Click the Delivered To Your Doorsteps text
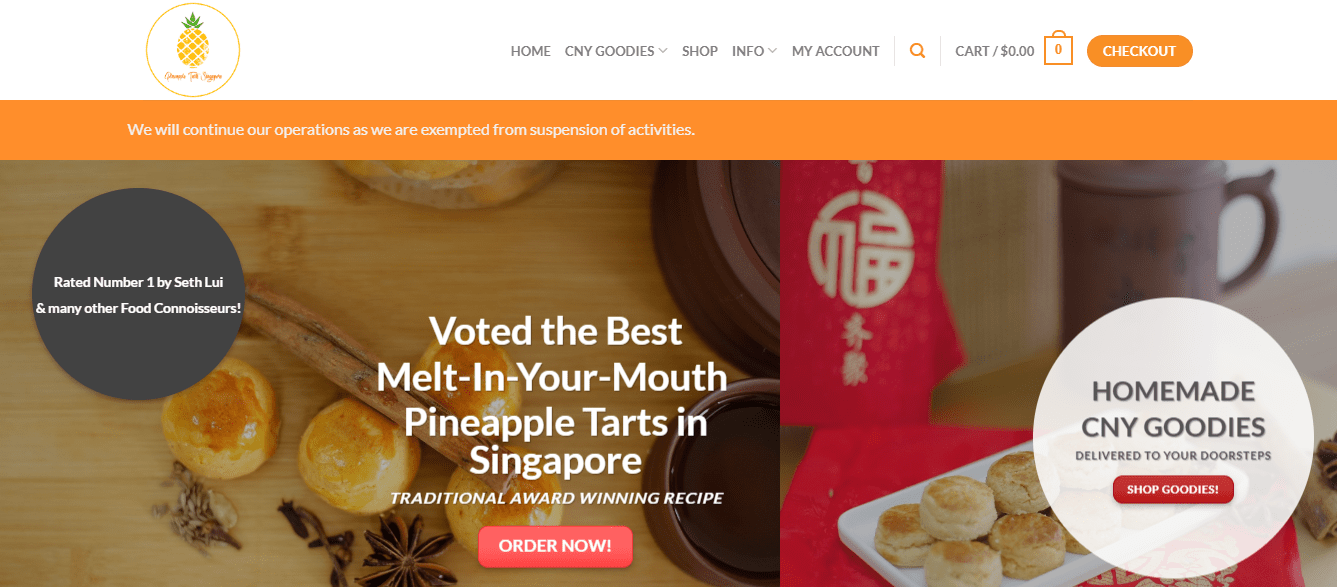This screenshot has width=1337, height=587. tap(1173, 456)
